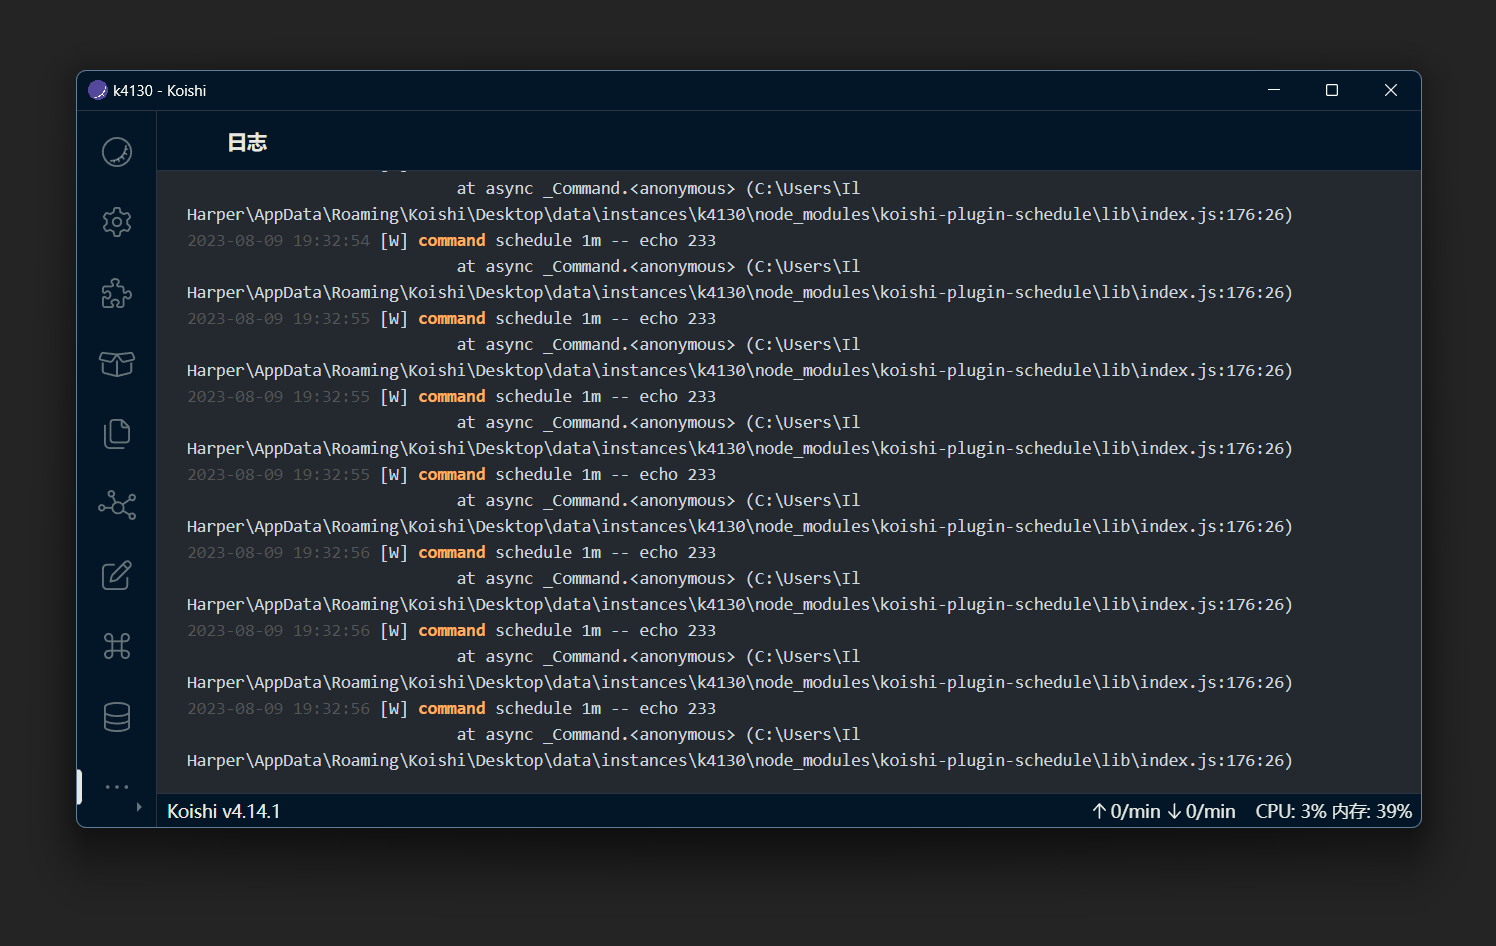Open the plugin market box icon
Viewport: 1496px width, 946px height.
coord(117,364)
